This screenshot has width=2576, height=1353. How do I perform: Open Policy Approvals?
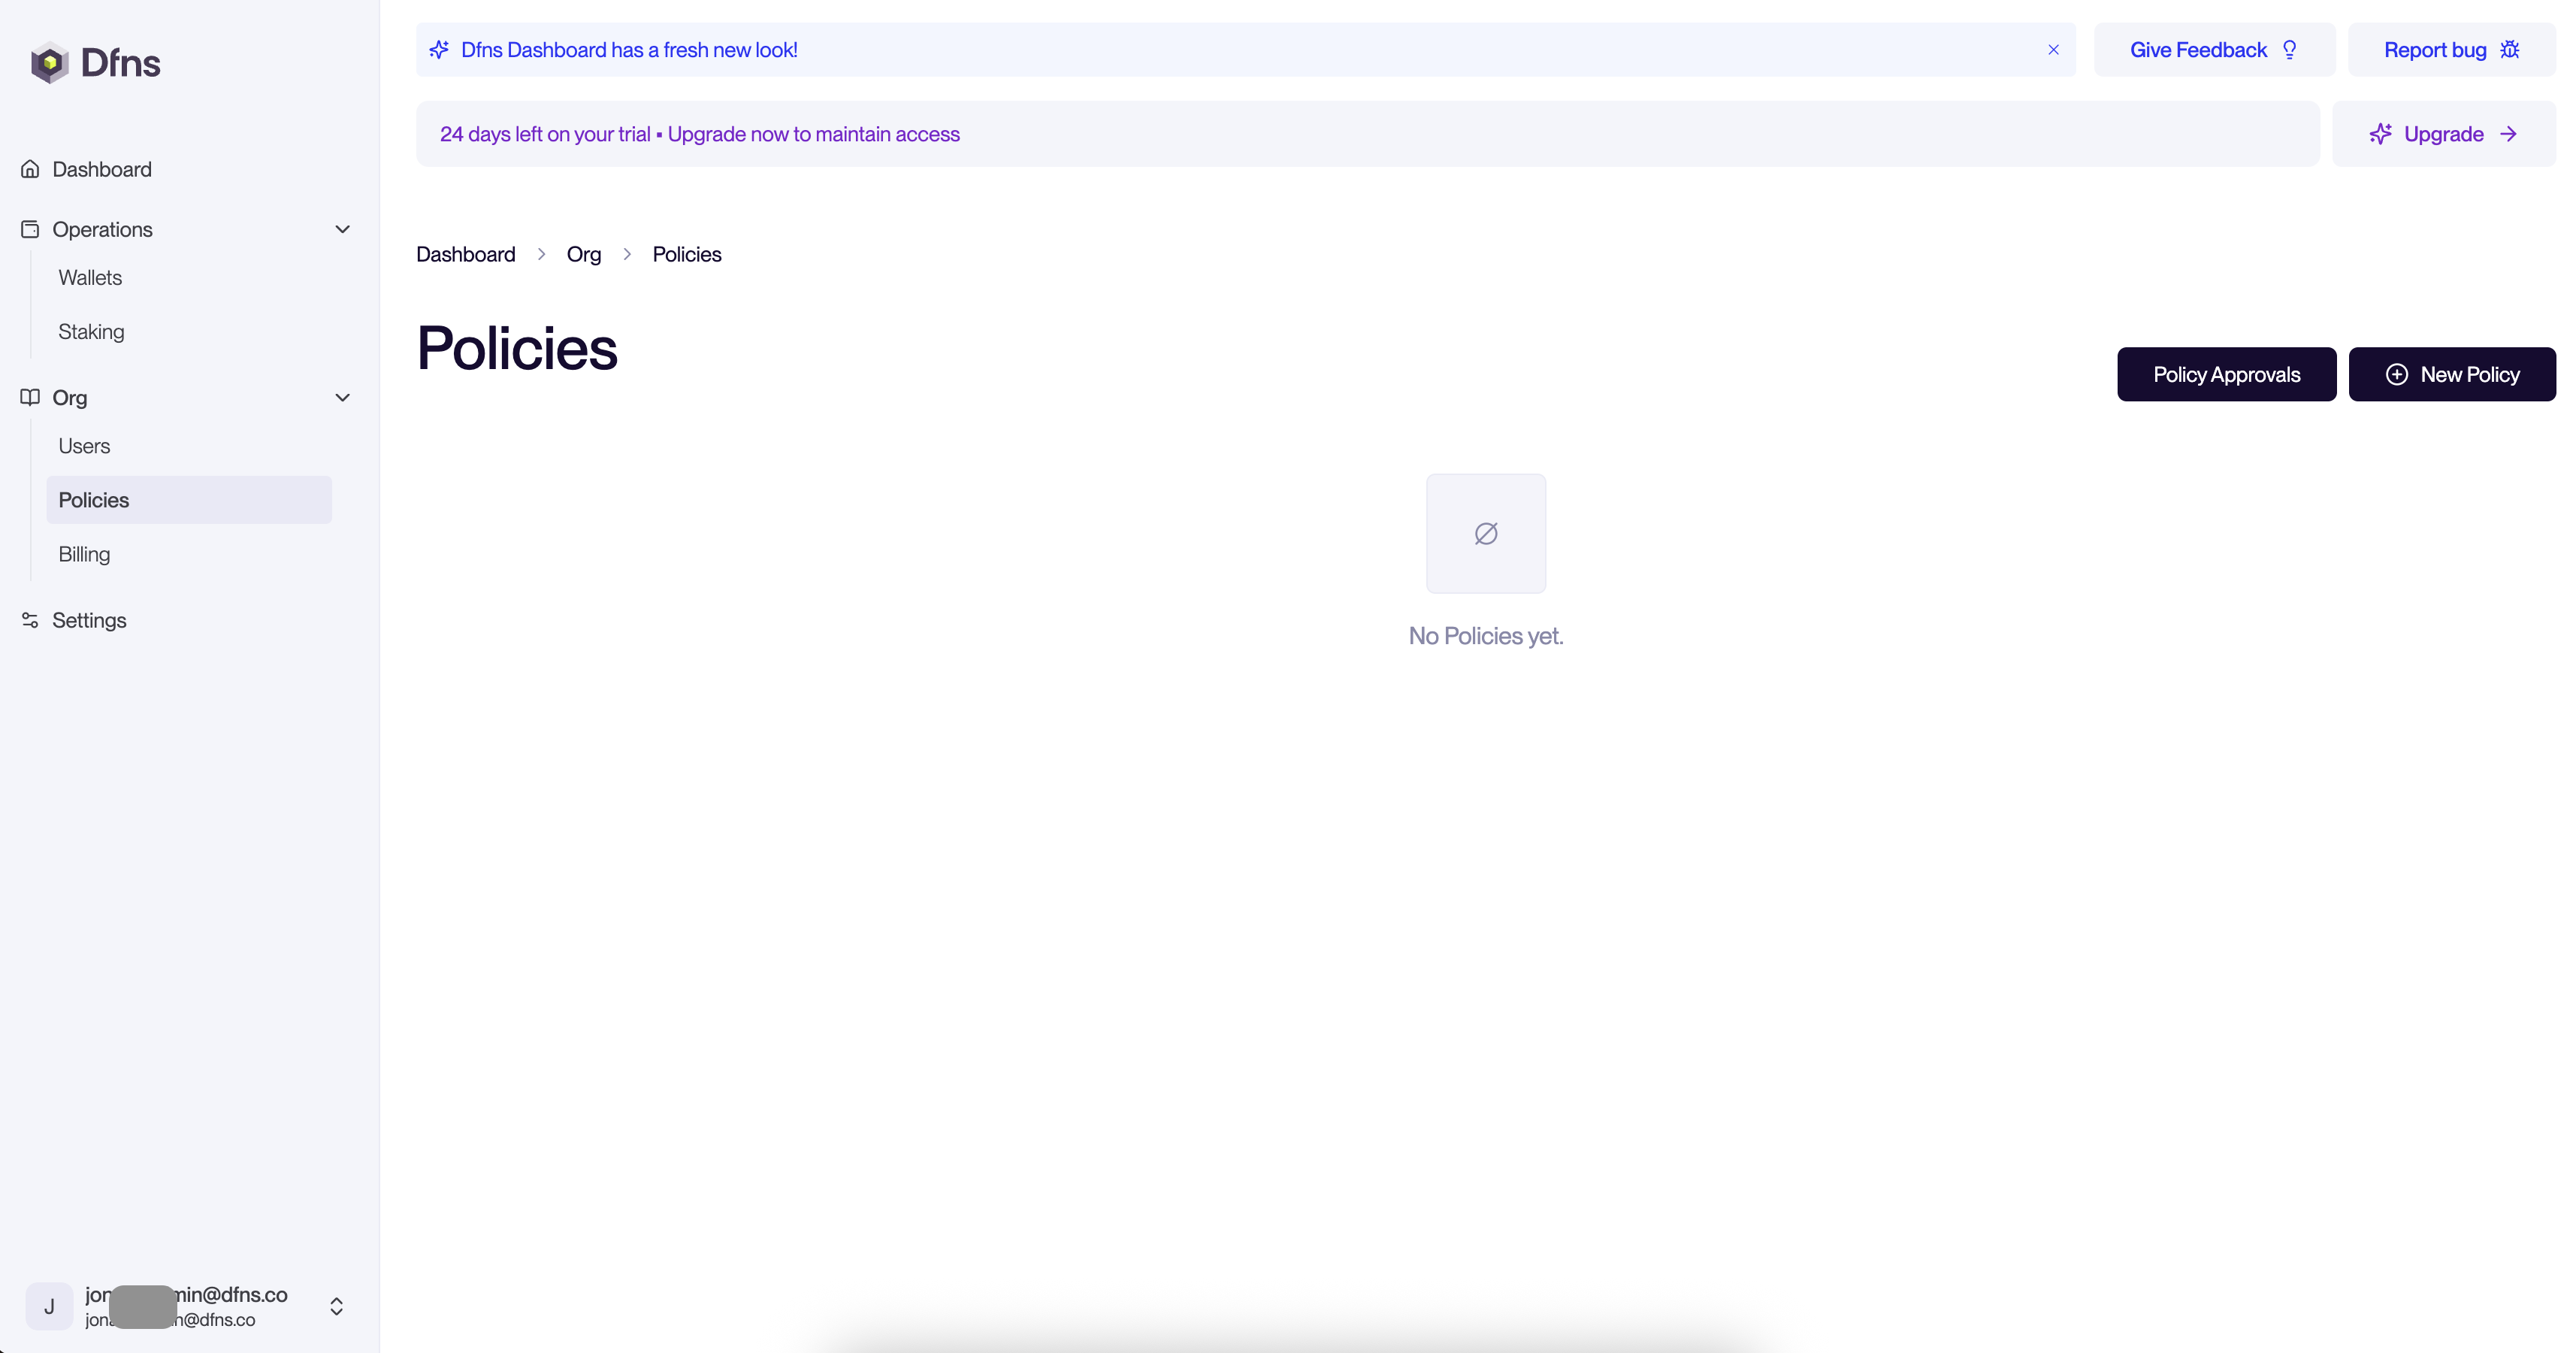[2226, 374]
